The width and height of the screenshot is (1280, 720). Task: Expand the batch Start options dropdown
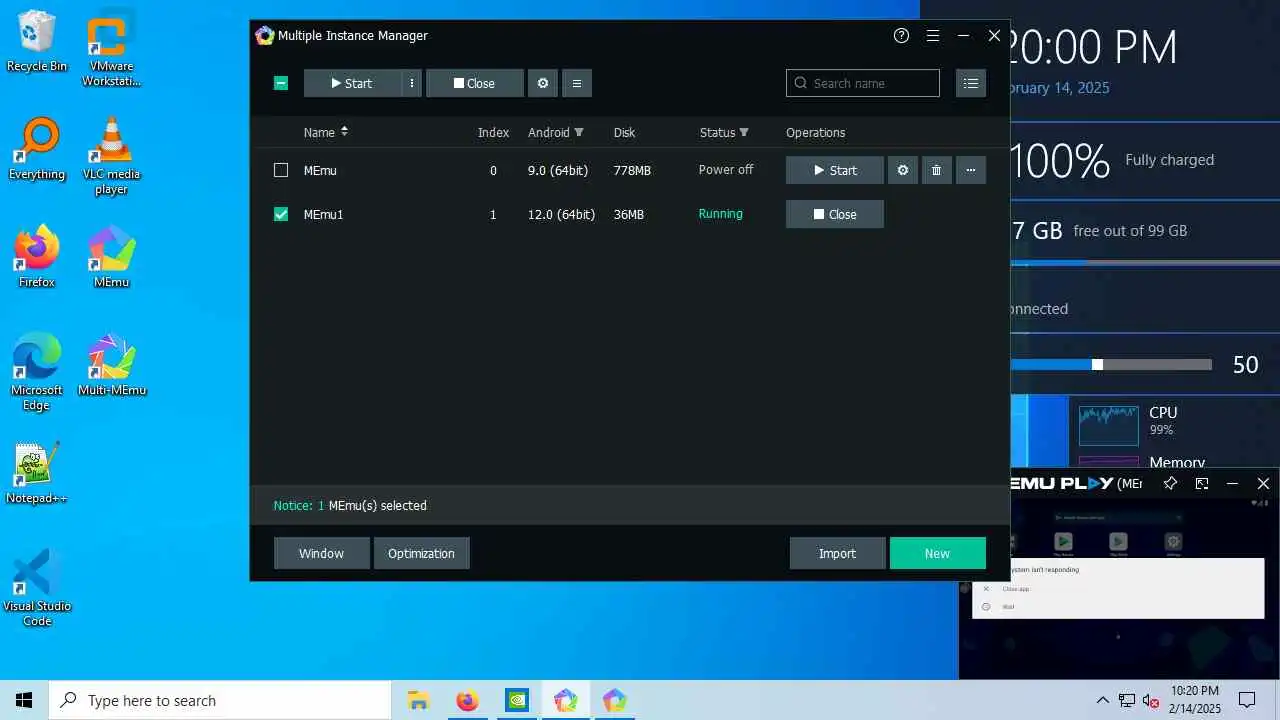412,83
